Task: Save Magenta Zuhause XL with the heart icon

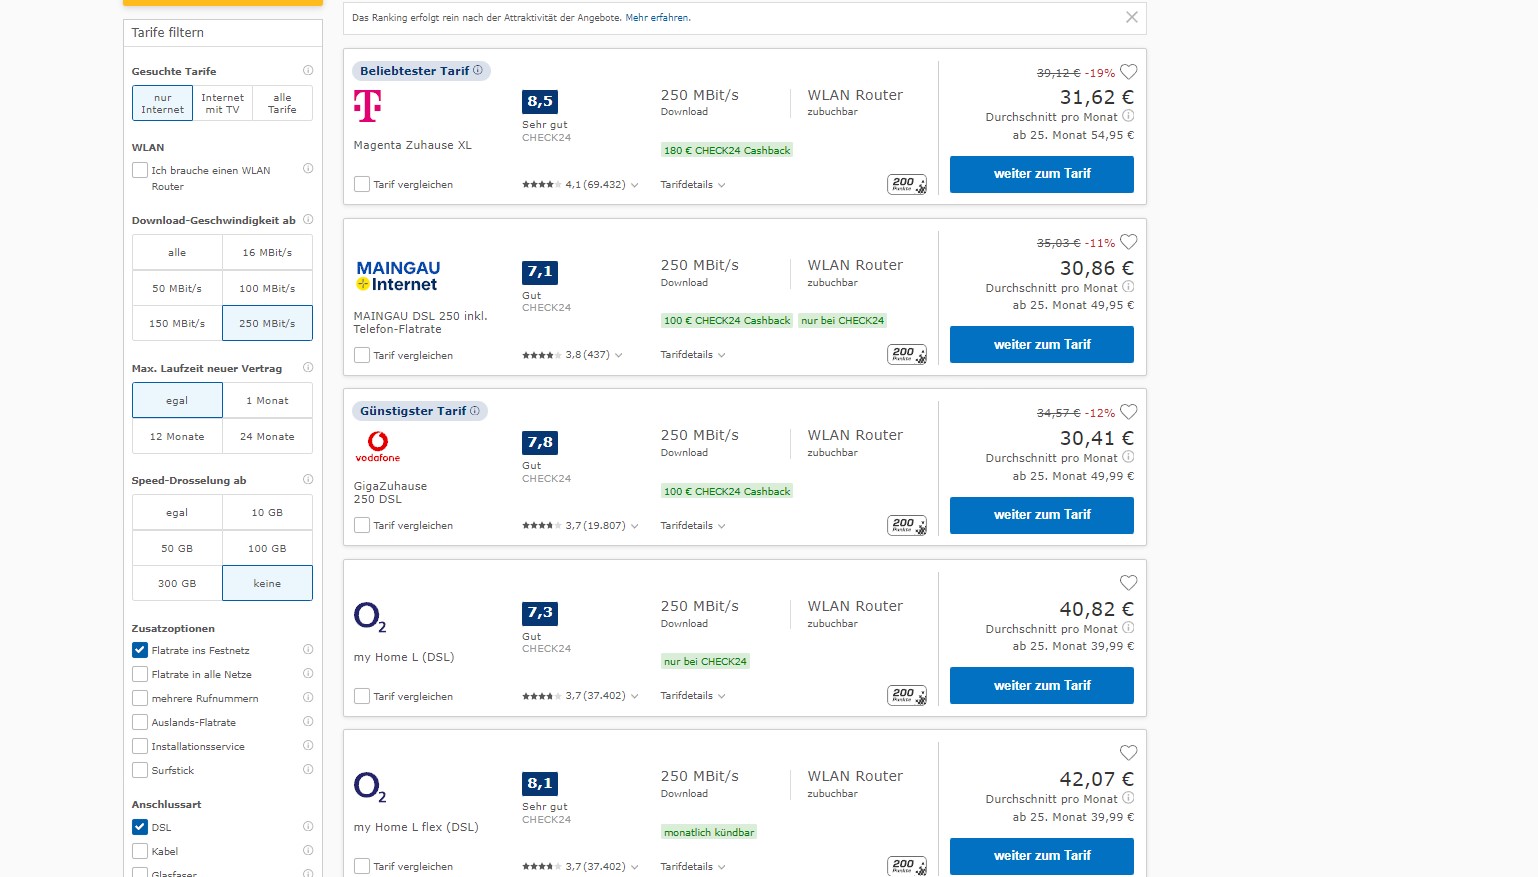Action: [1128, 72]
